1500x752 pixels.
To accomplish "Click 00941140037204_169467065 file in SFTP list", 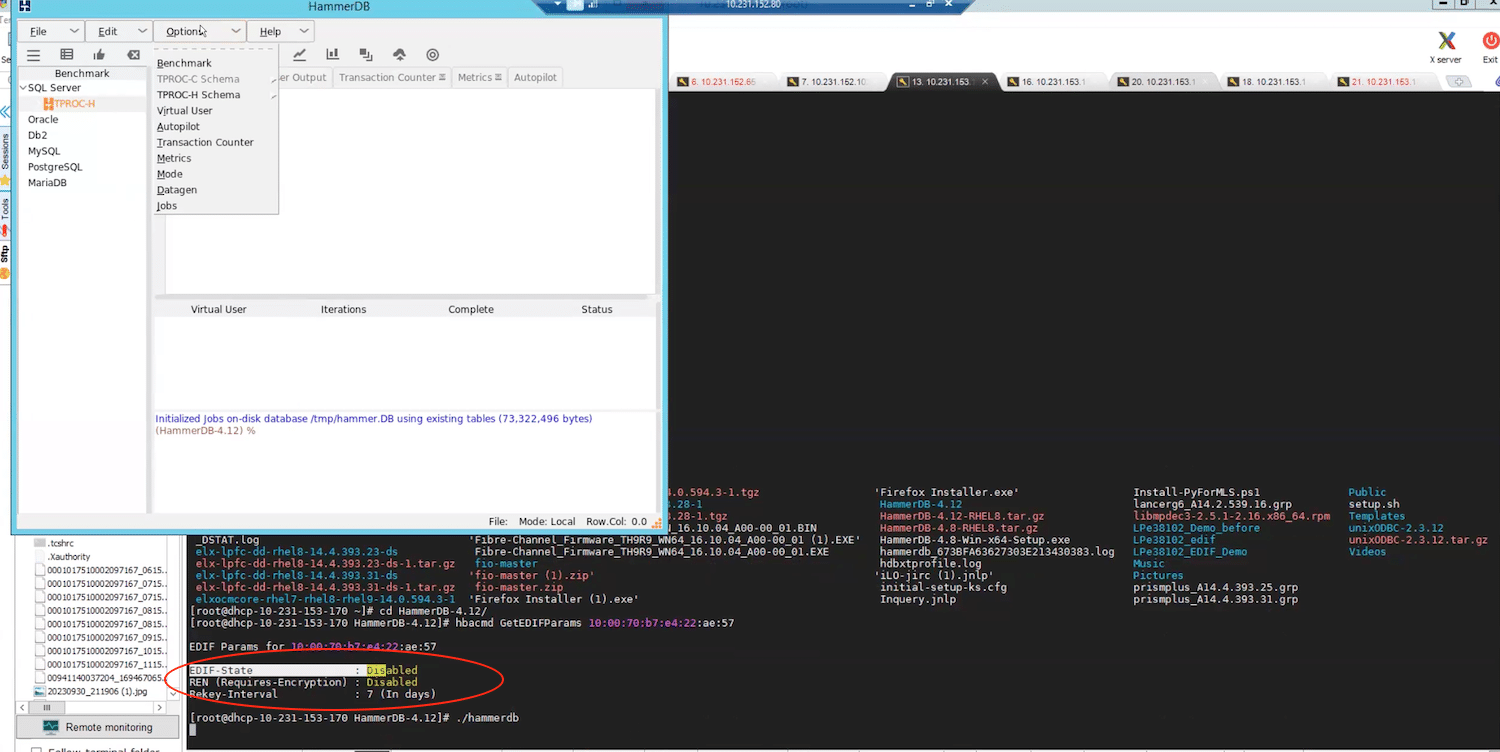I will 106,678.
